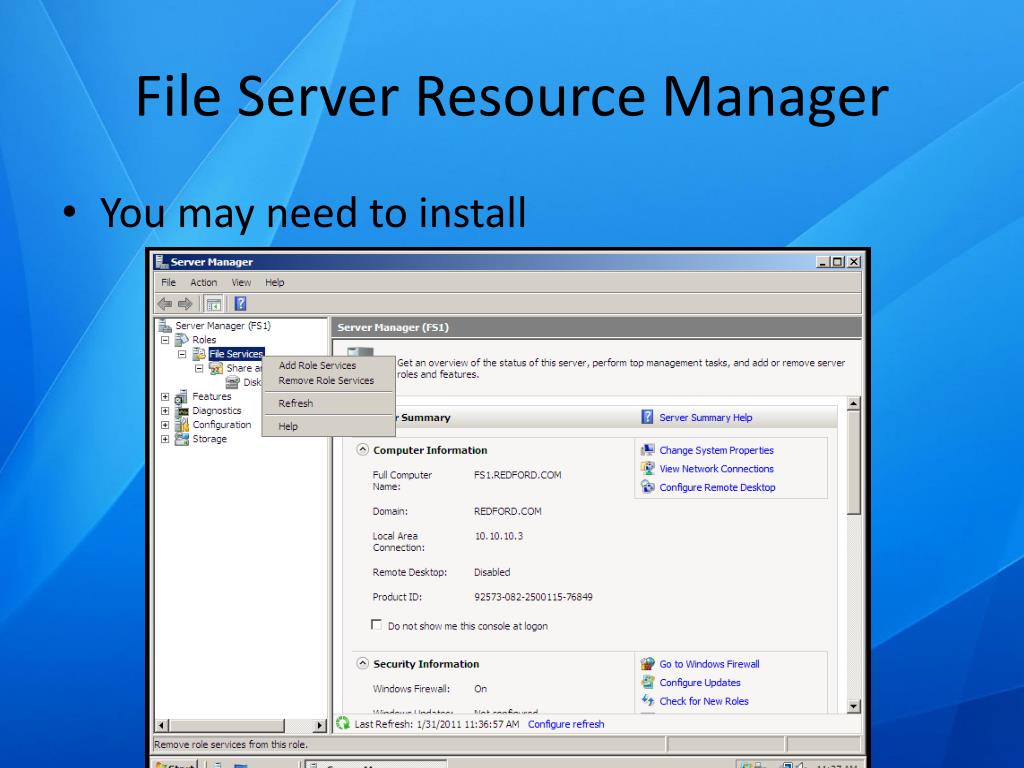The image size is (1024, 768).
Task: Click the Server Manager (FS1) root tree icon
Action: point(165,325)
